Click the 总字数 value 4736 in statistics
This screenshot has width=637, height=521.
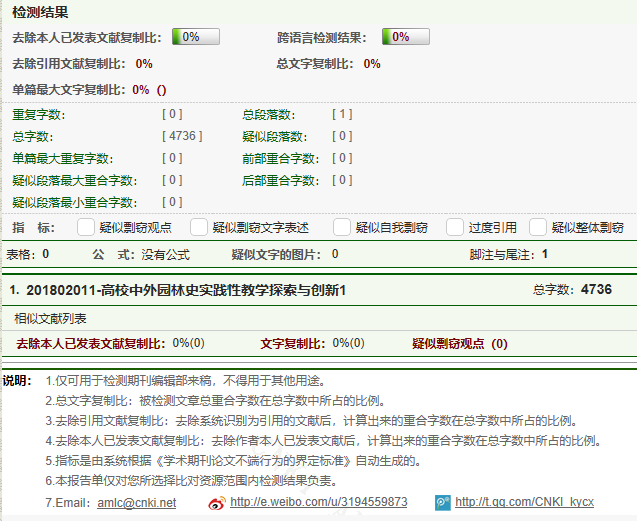pos(182,136)
